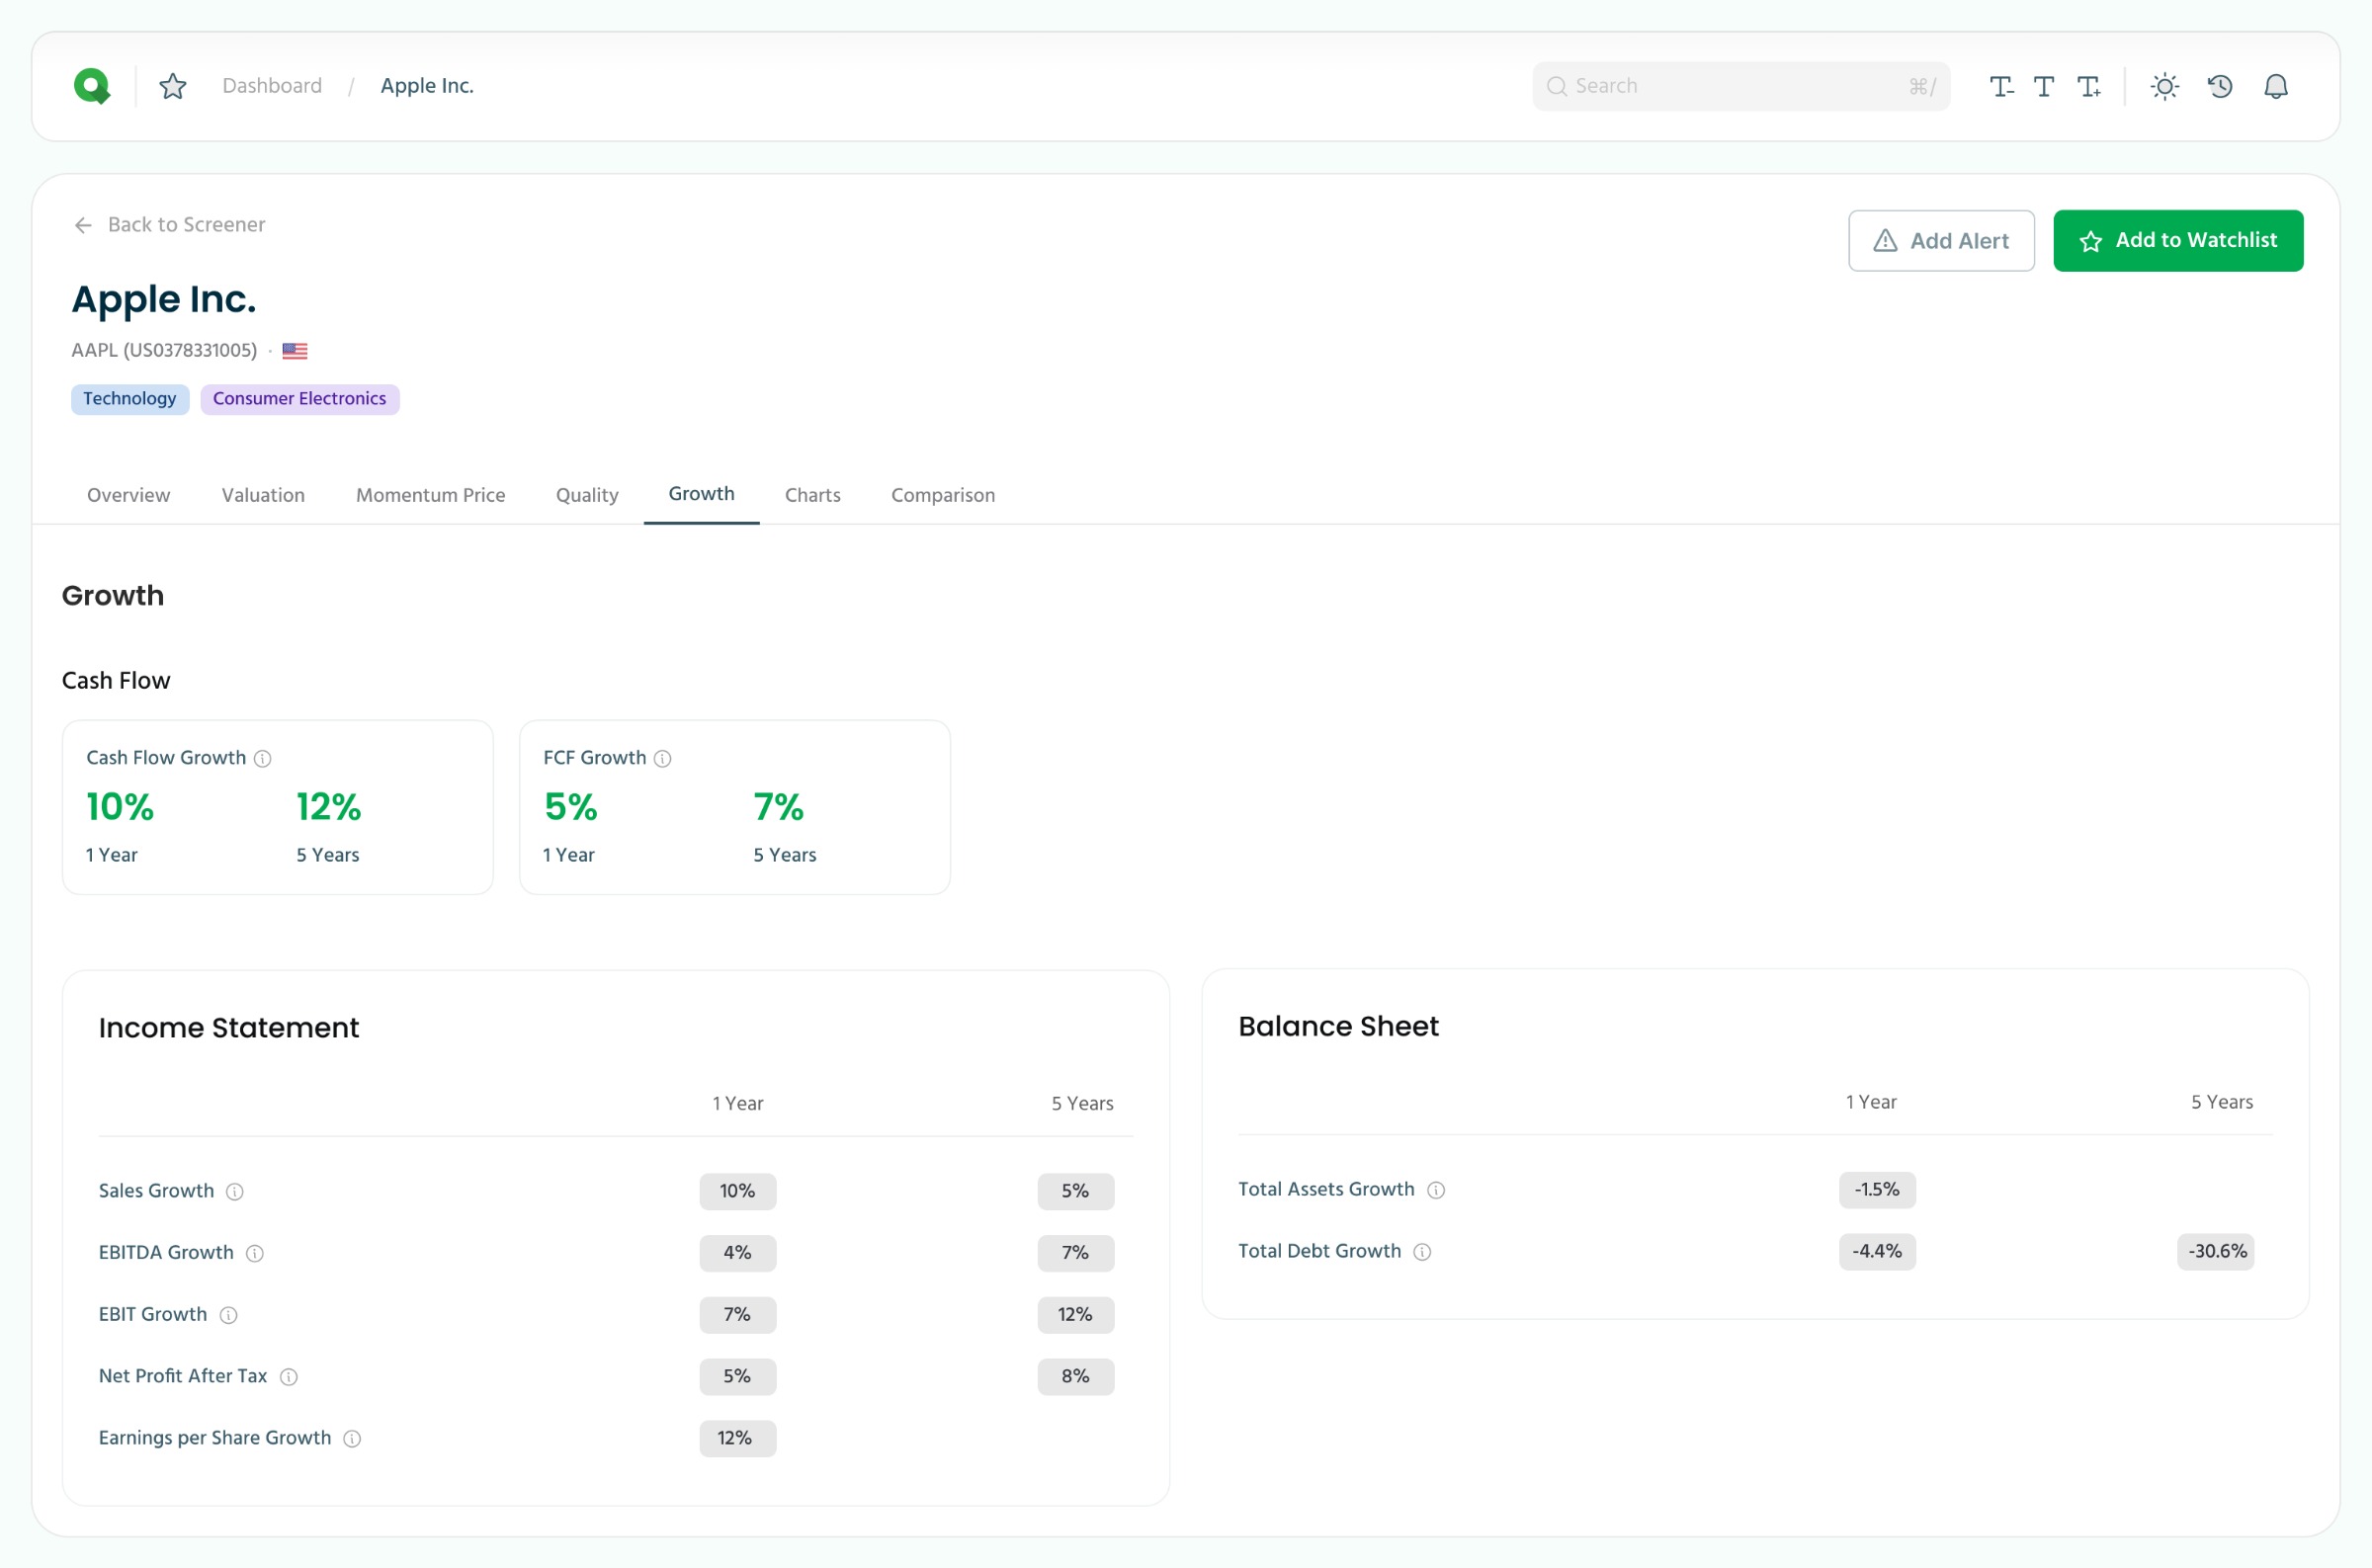Click the favorite star icon in header

[173, 86]
